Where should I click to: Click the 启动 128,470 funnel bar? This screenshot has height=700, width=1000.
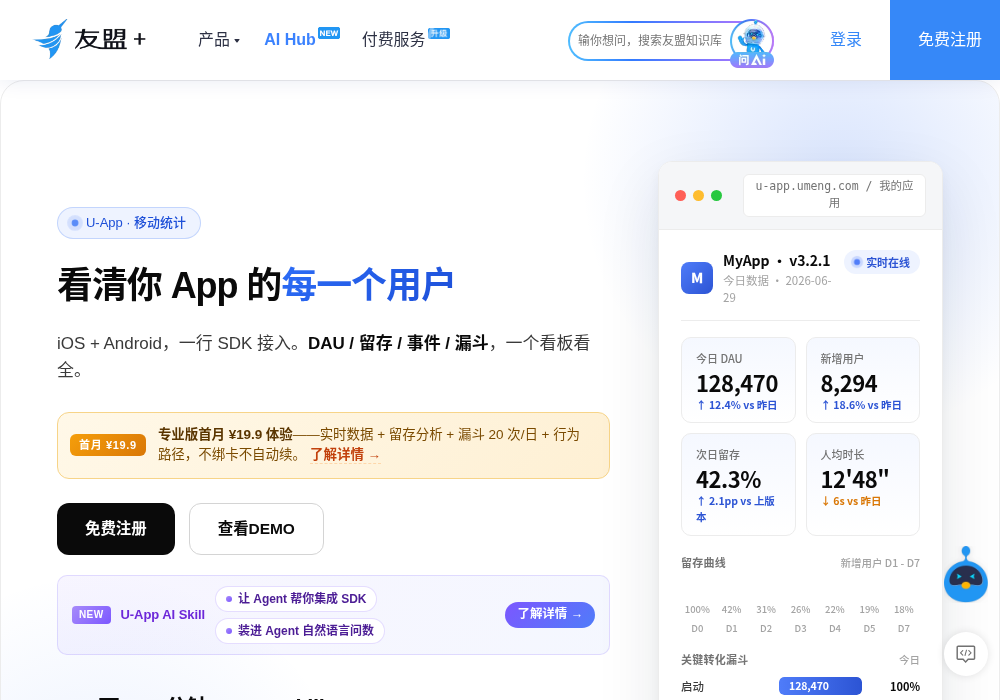click(x=820, y=686)
